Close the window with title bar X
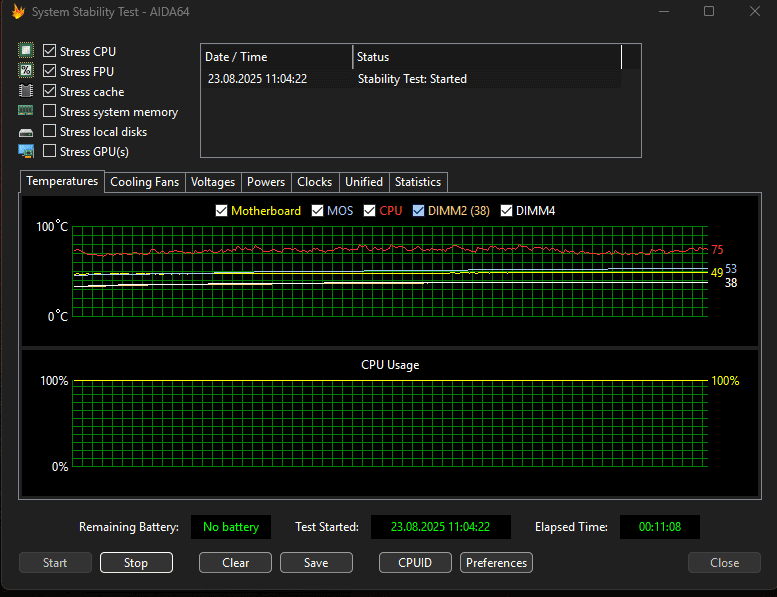 [755, 11]
